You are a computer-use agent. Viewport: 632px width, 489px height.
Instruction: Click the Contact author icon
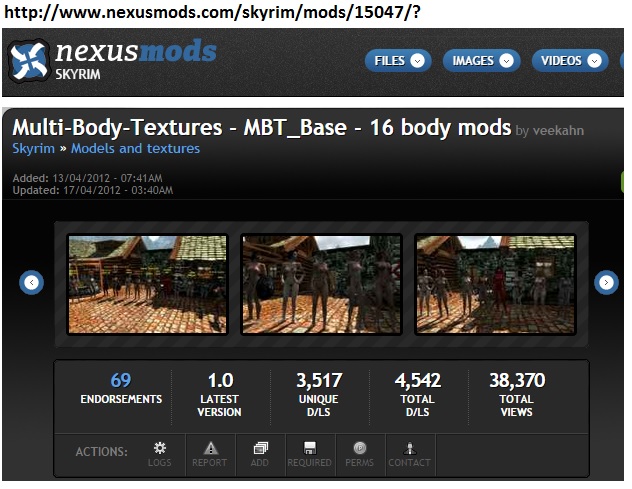tap(410, 448)
